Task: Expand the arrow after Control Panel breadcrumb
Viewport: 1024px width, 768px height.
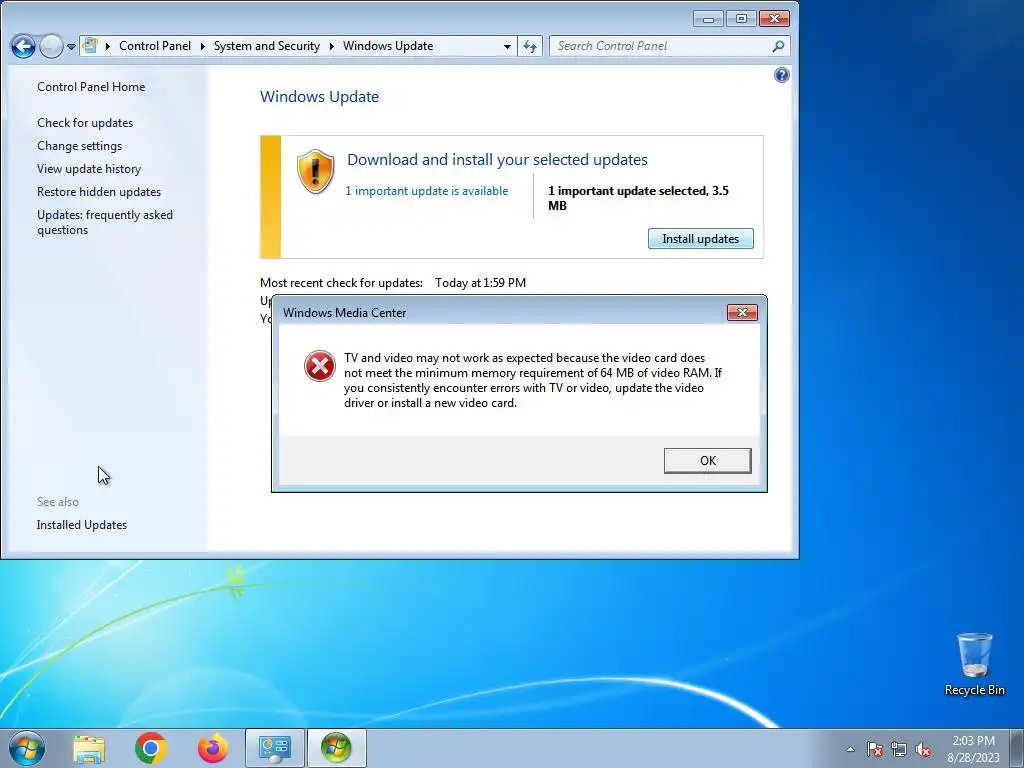Action: click(202, 46)
